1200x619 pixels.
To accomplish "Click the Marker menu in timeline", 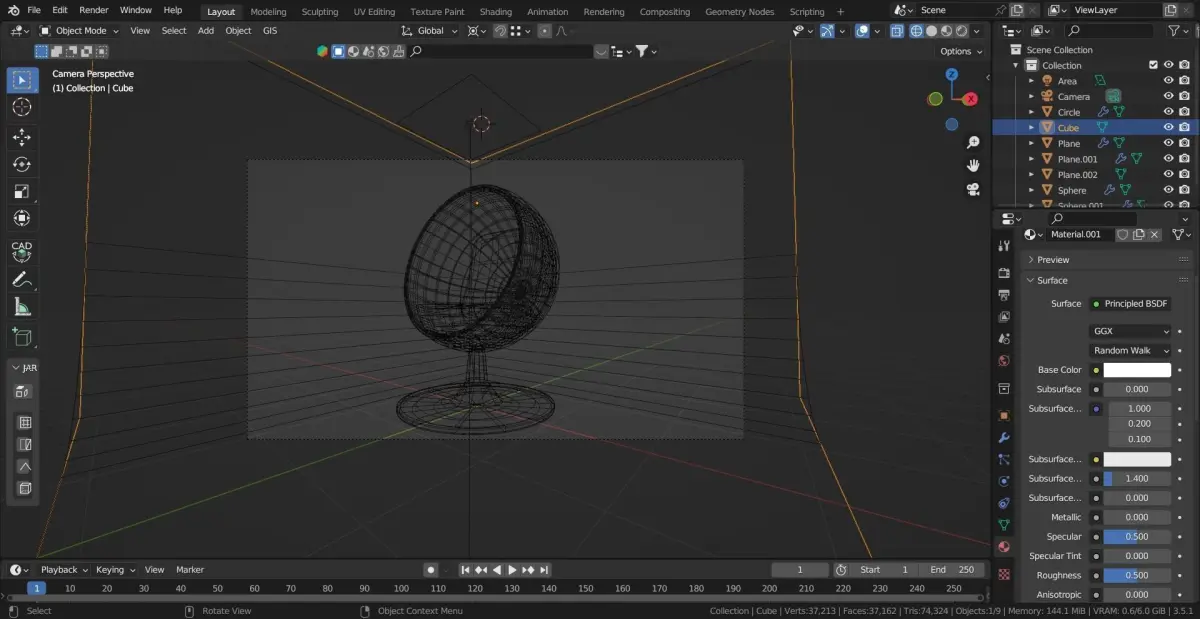I will click(190, 570).
